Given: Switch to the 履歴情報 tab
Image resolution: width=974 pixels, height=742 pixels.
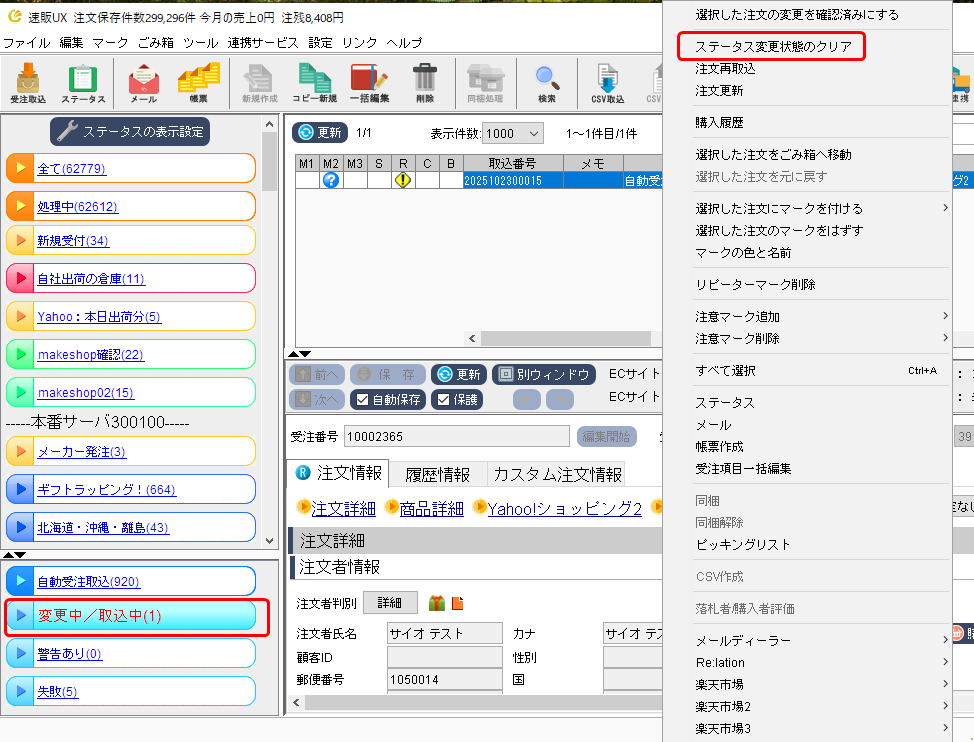Looking at the screenshot, I should 437,474.
